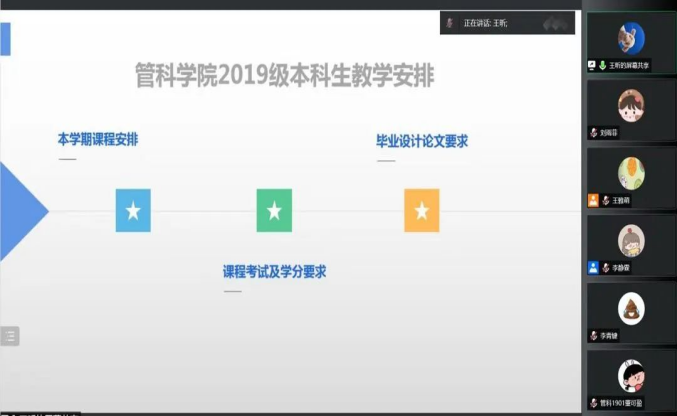Viewport: 677px width, 416px height.
Task: Click the blue user badge next to 李静安
Action: (594, 268)
